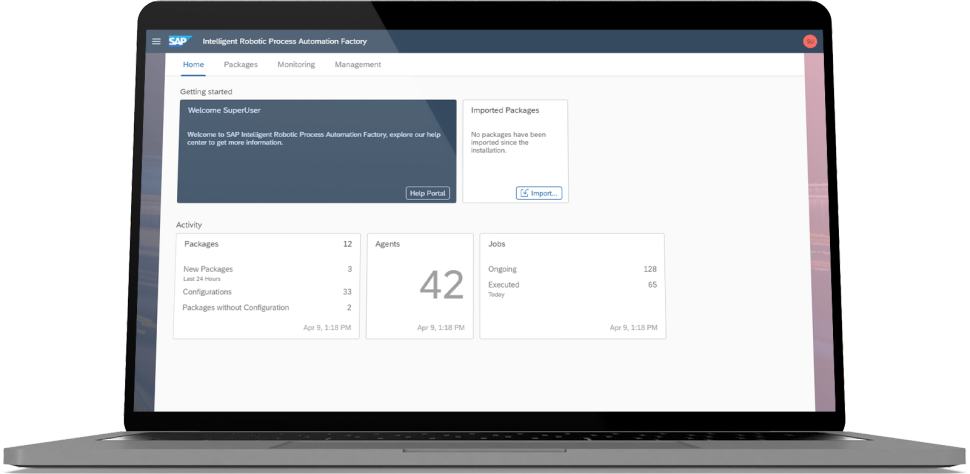
Task: Open the SU user avatar menu
Action: click(x=810, y=41)
